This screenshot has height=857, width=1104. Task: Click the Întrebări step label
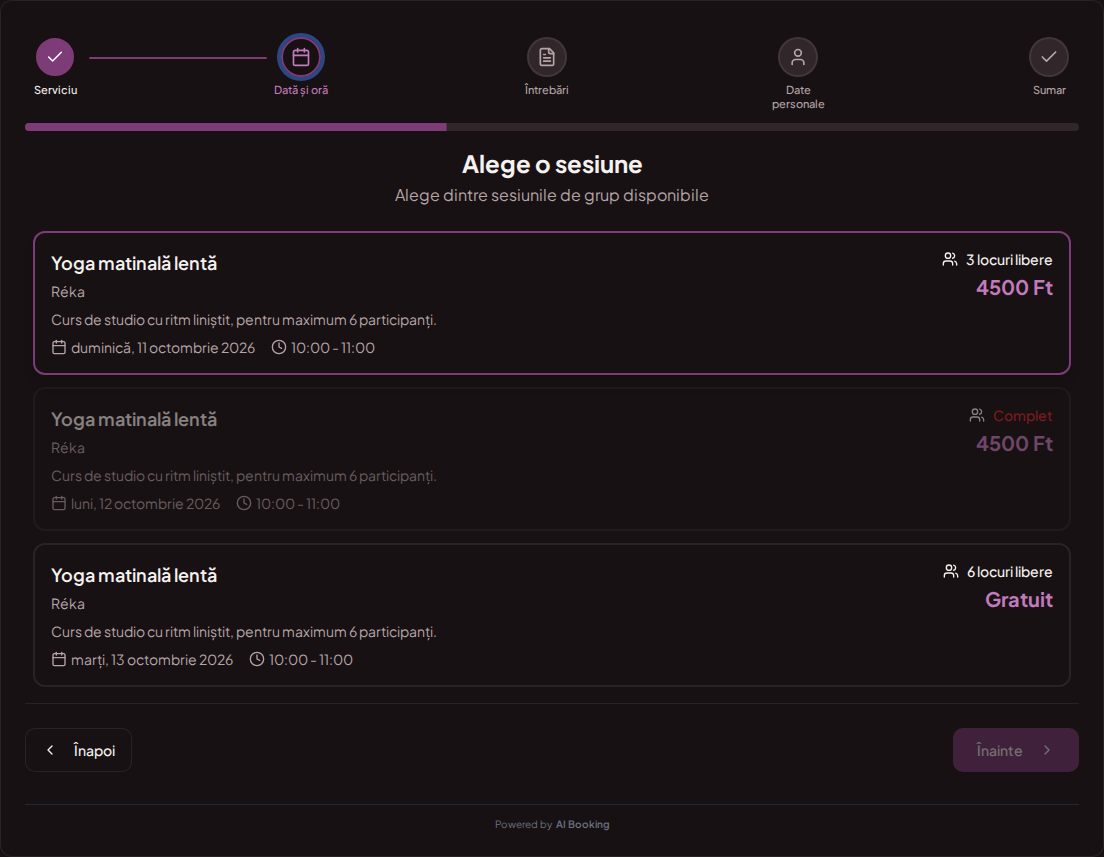[546, 90]
